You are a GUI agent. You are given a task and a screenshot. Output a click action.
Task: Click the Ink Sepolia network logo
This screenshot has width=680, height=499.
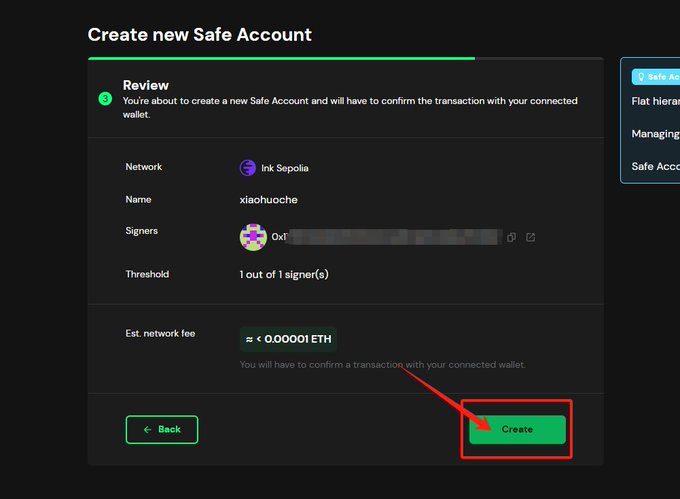(x=248, y=168)
